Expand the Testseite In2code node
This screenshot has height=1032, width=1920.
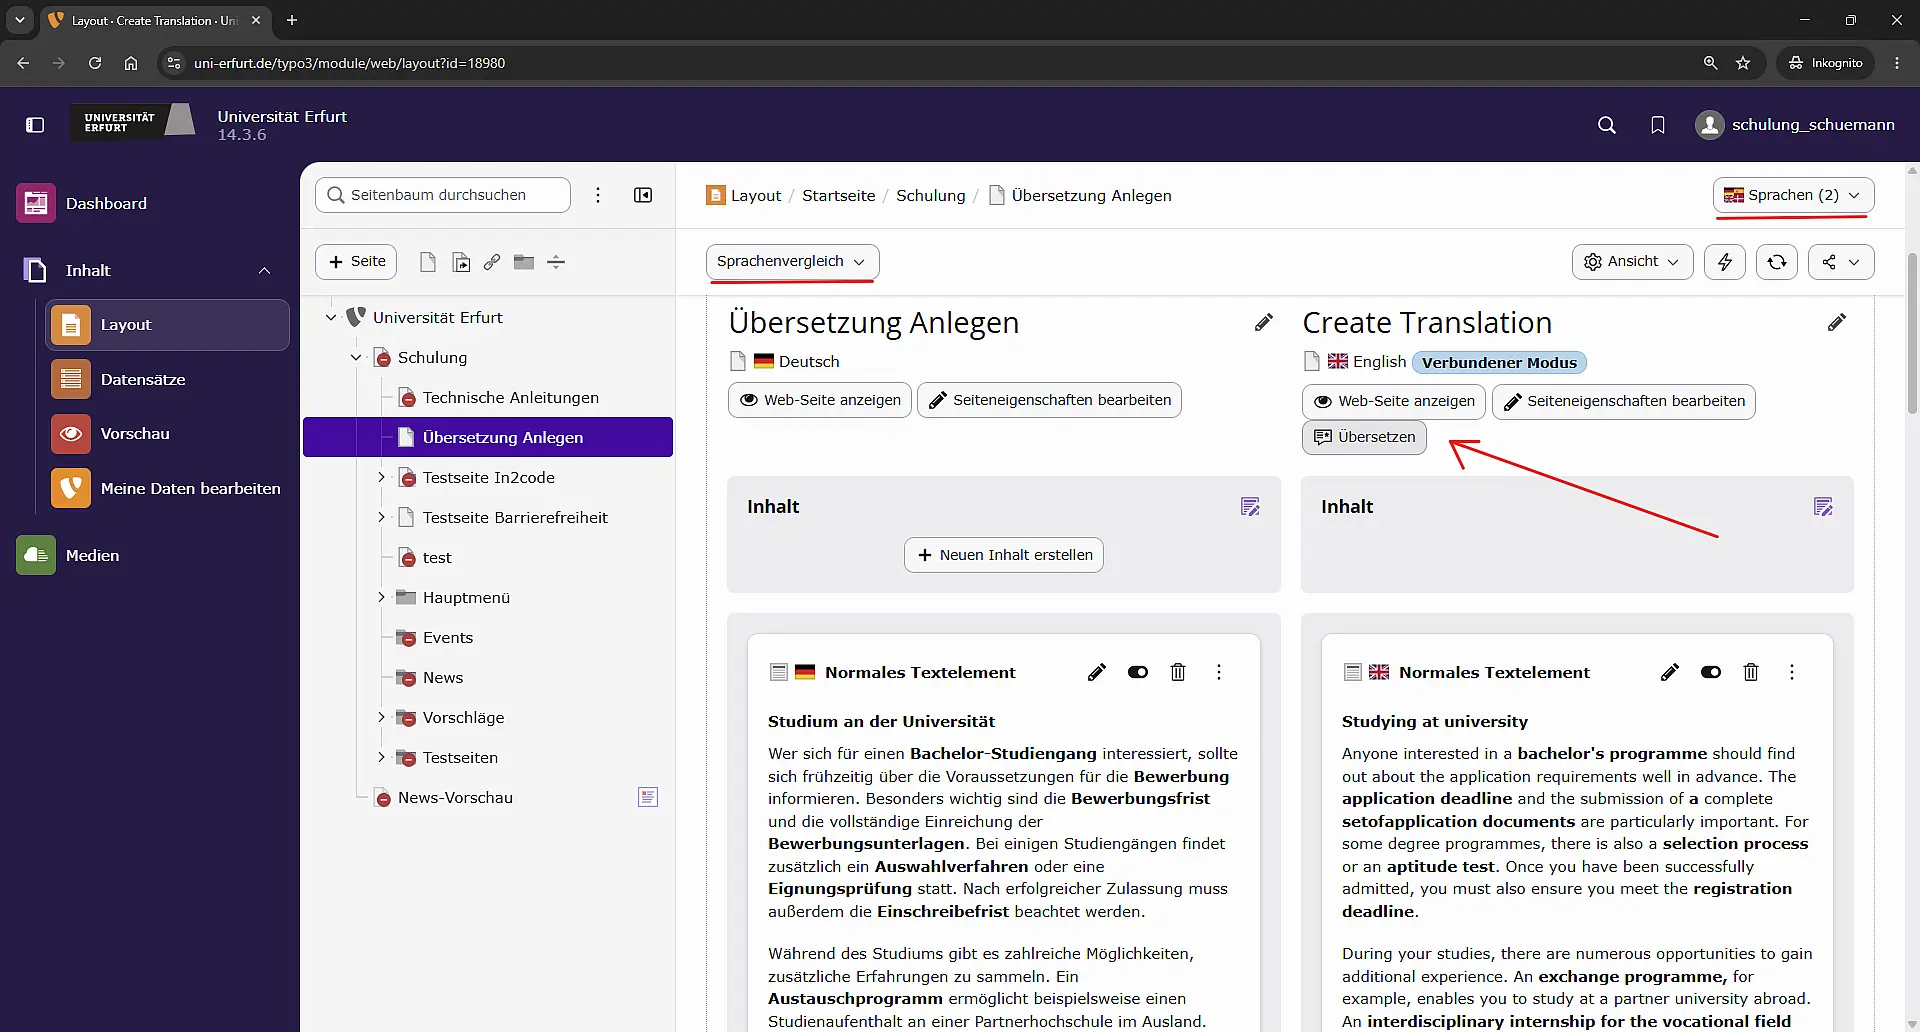coord(381,477)
